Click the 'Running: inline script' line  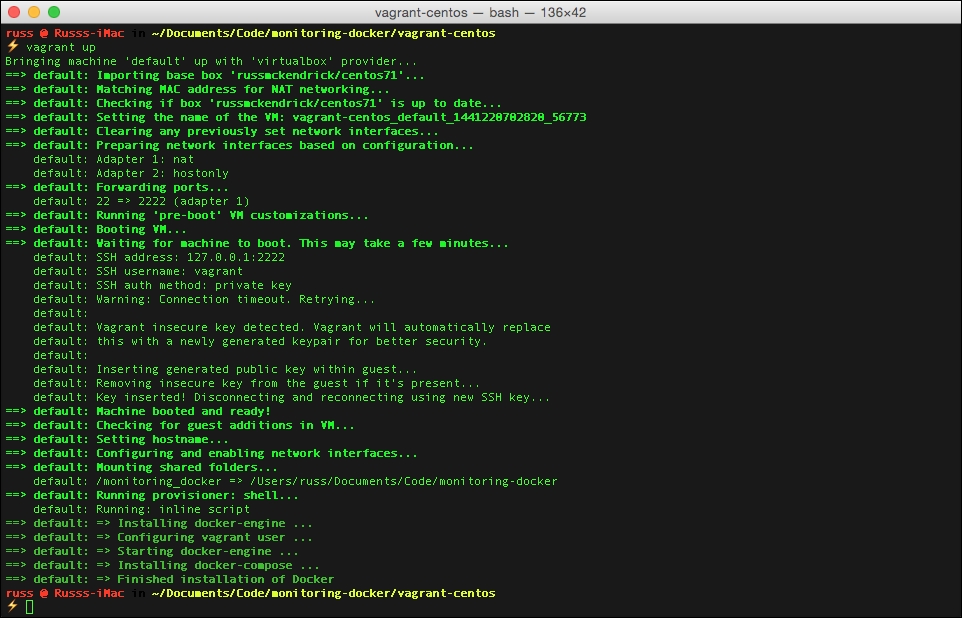tap(141, 509)
